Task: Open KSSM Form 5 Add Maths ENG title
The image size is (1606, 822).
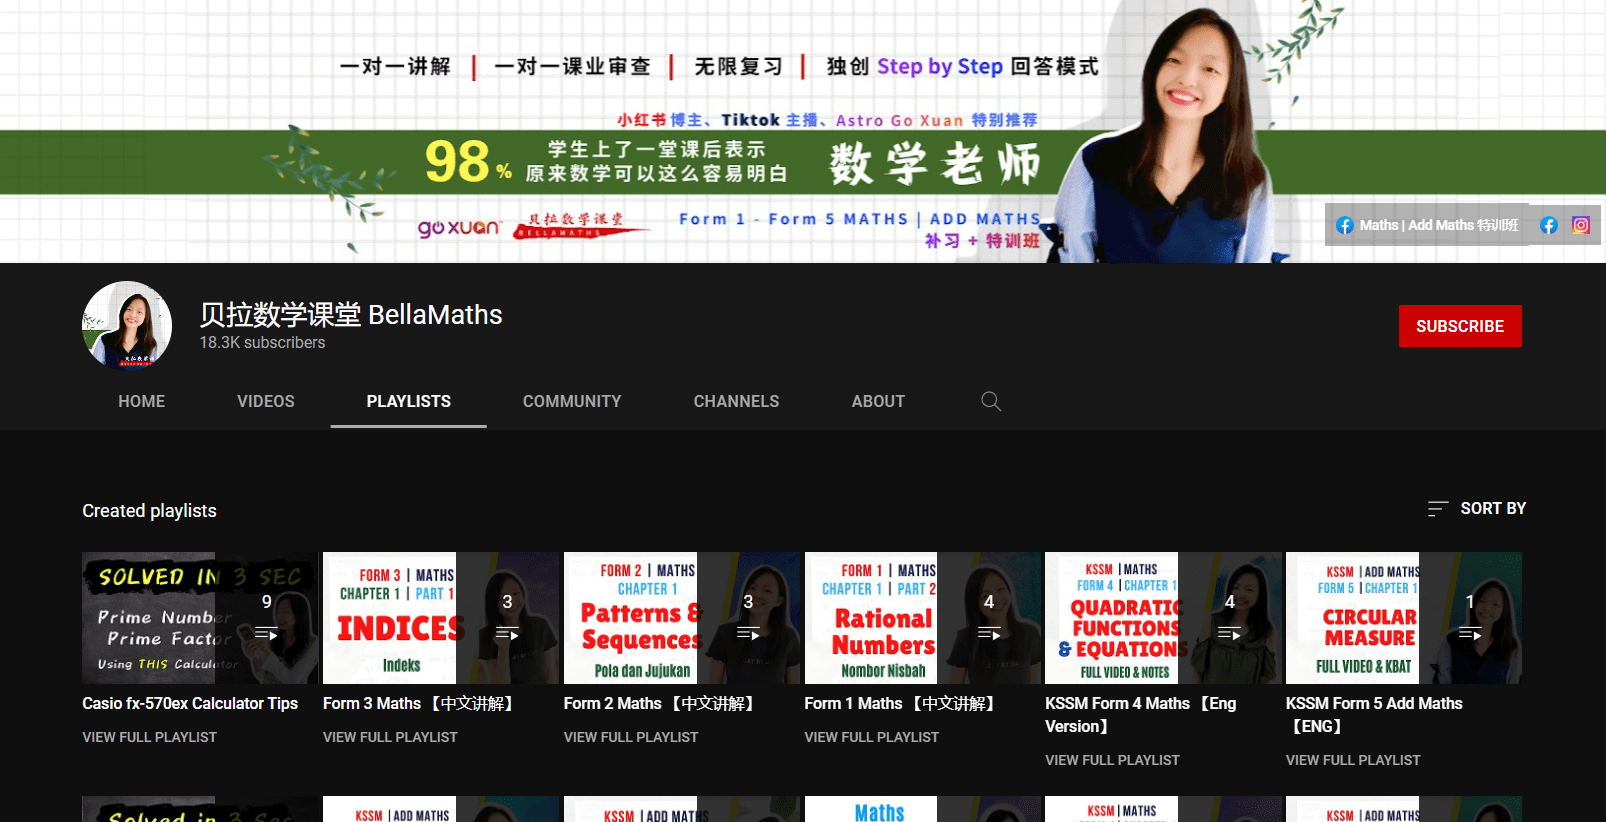Action: [x=1374, y=715]
